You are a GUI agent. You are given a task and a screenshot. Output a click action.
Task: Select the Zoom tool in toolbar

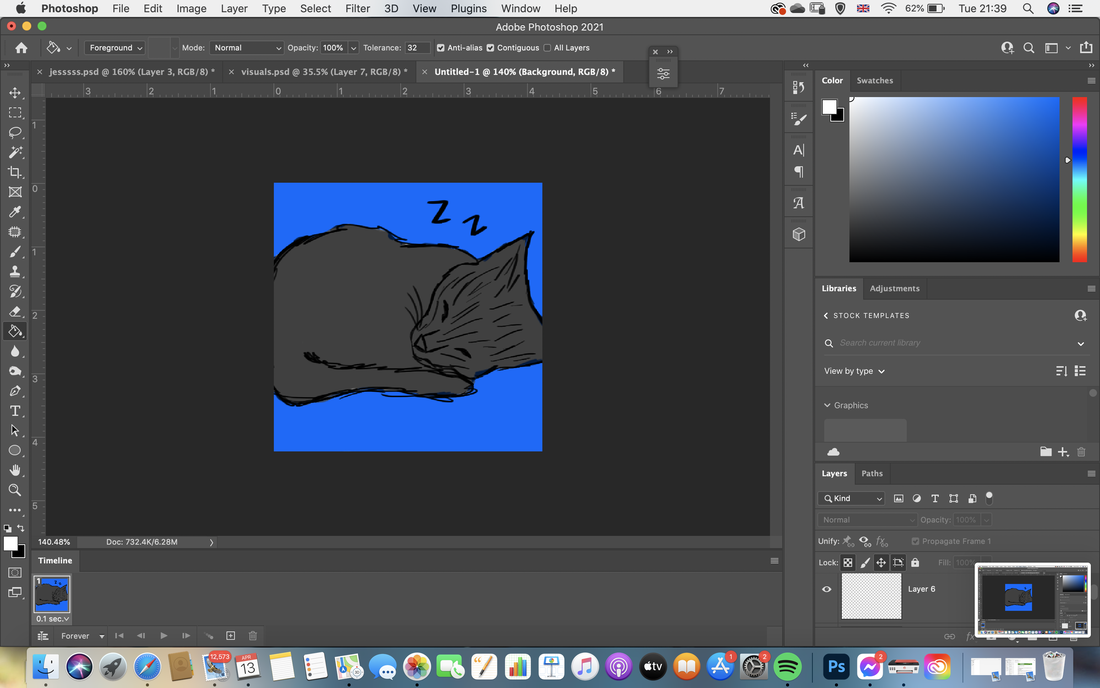pos(15,490)
